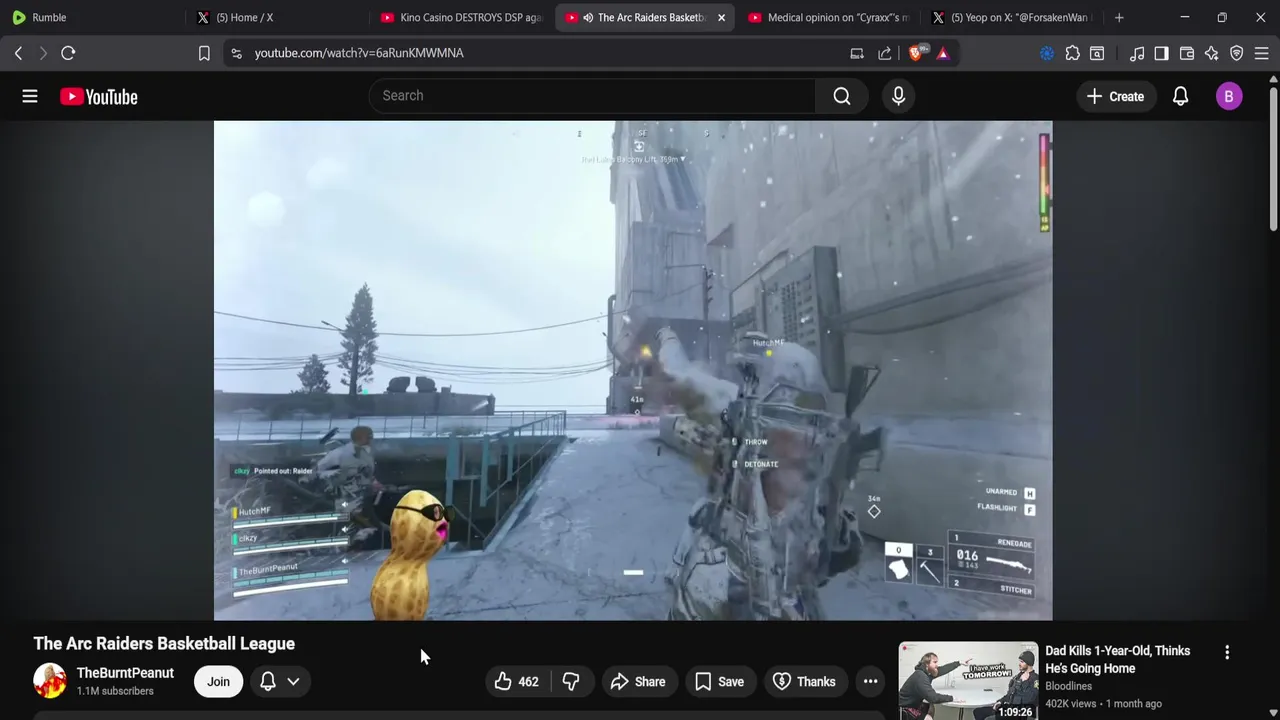Open TheBurntPeanut channel avatar
1280x720 pixels.
point(50,681)
